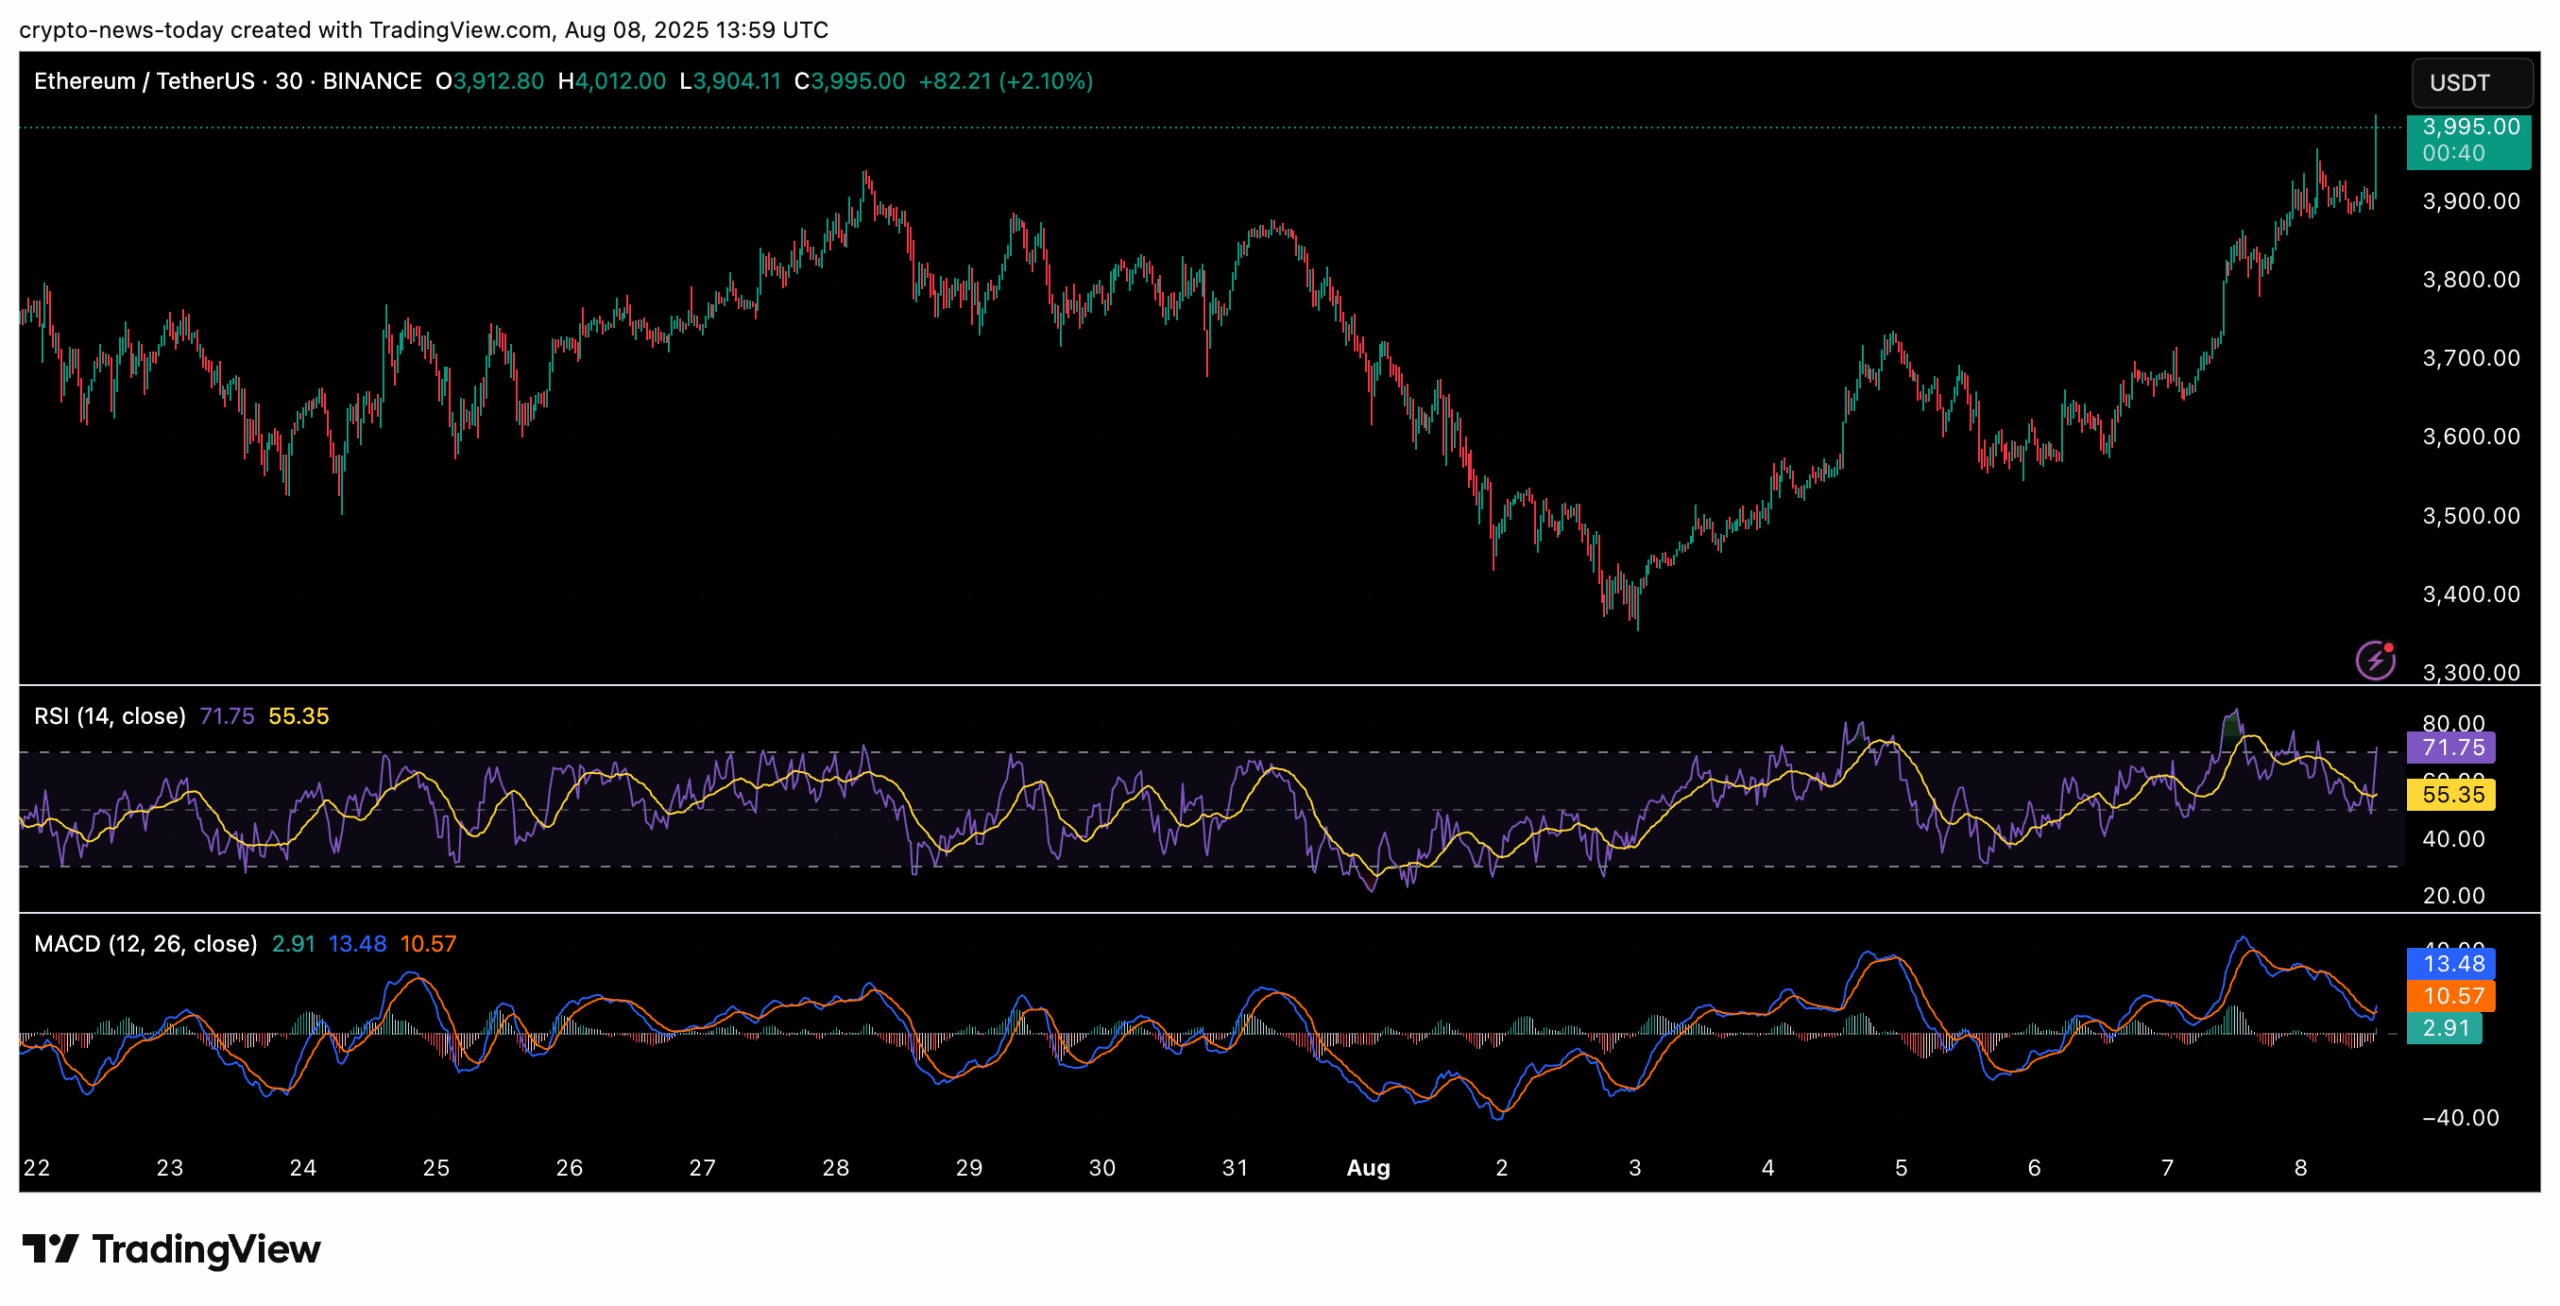Viewport: 2560px width, 1306px height.
Task: Click the yellow 55.35 RSI axis tag
Action: pyautogui.click(x=2451, y=794)
